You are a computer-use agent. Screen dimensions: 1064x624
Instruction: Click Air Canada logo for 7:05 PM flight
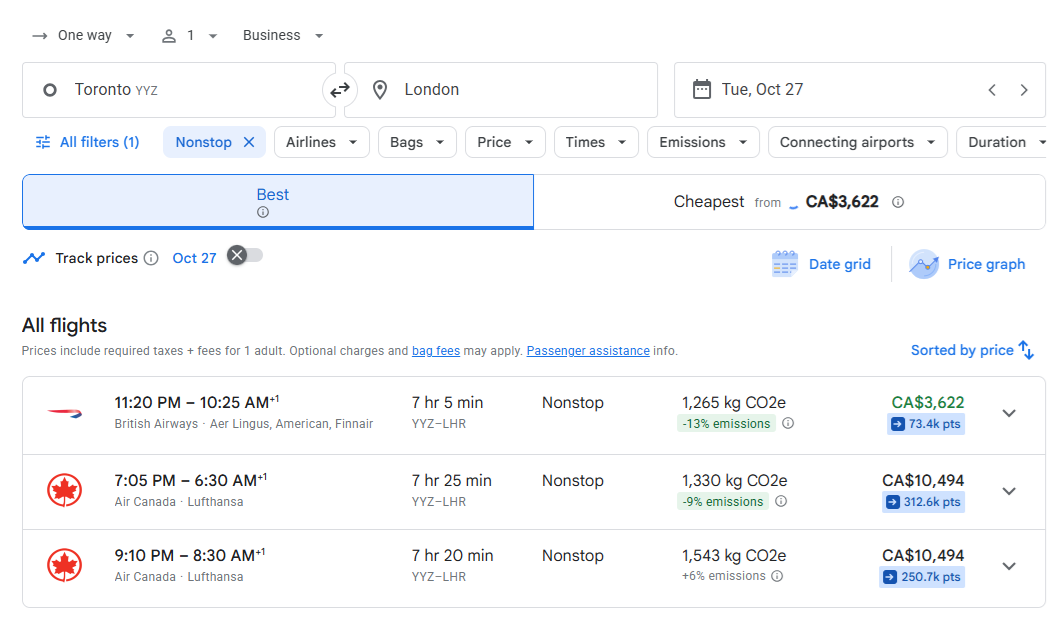click(x=64, y=490)
